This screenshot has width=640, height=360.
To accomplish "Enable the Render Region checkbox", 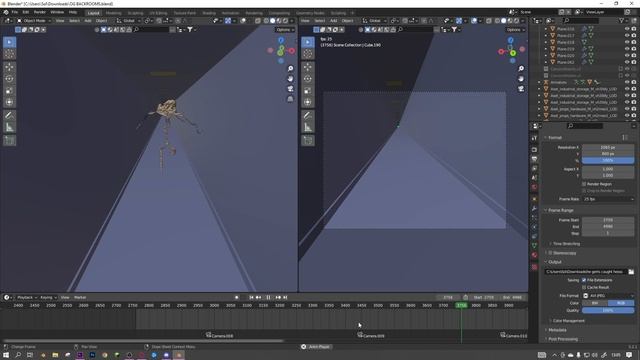I will [584, 184].
